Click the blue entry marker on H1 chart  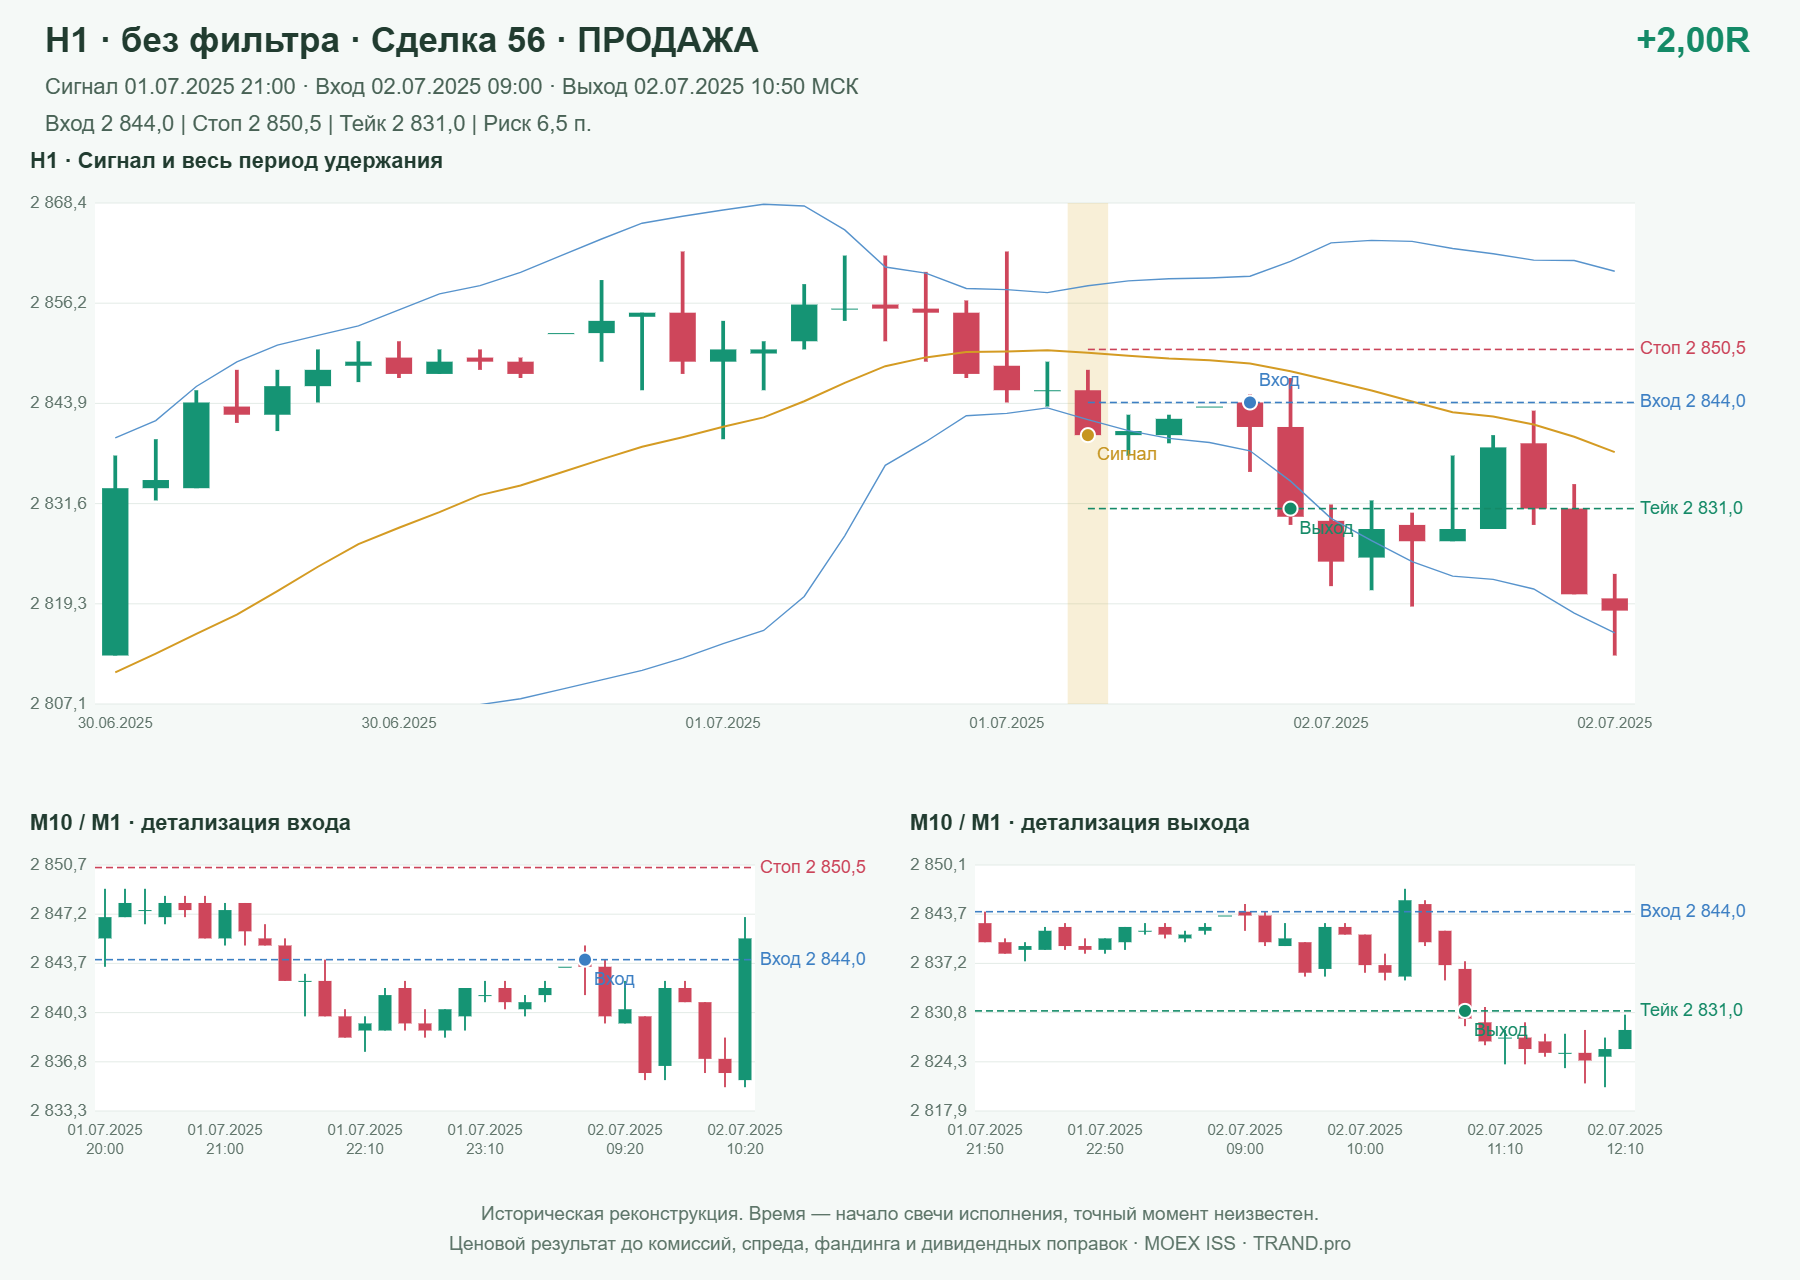[x=1250, y=403]
